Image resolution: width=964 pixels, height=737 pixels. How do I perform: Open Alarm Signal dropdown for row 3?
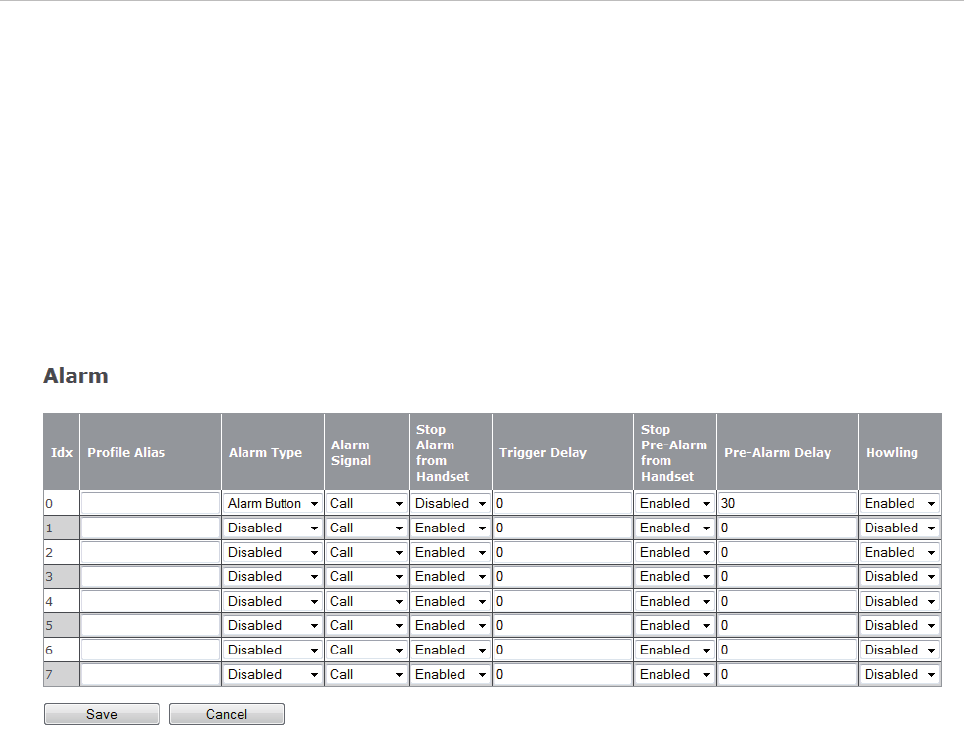366,577
